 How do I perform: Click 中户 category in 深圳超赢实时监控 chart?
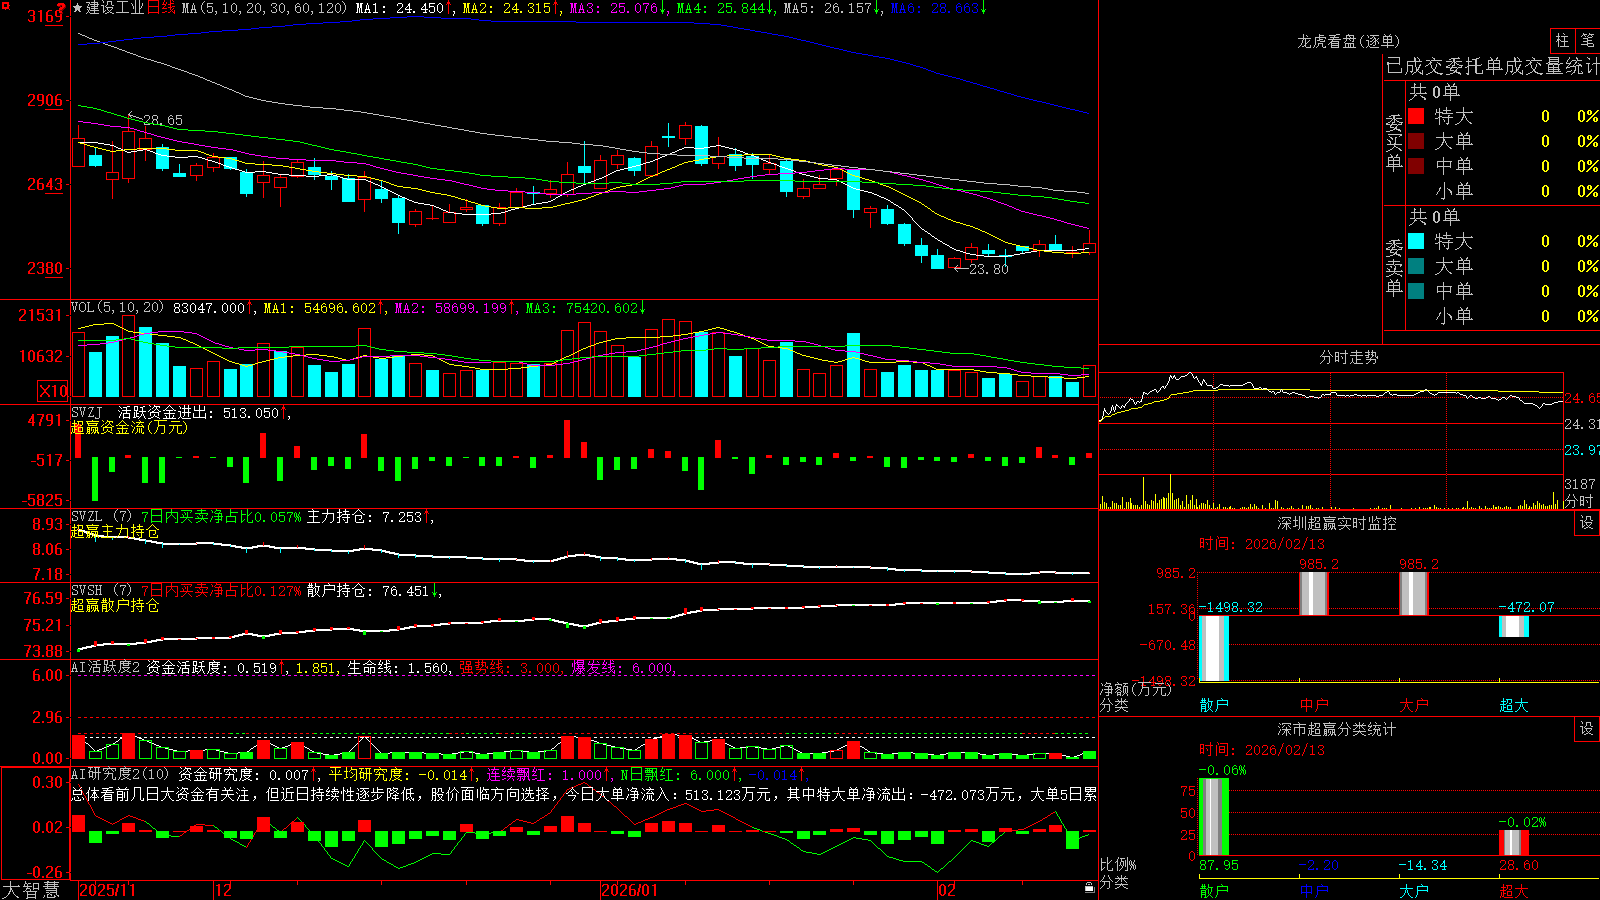click(1314, 705)
